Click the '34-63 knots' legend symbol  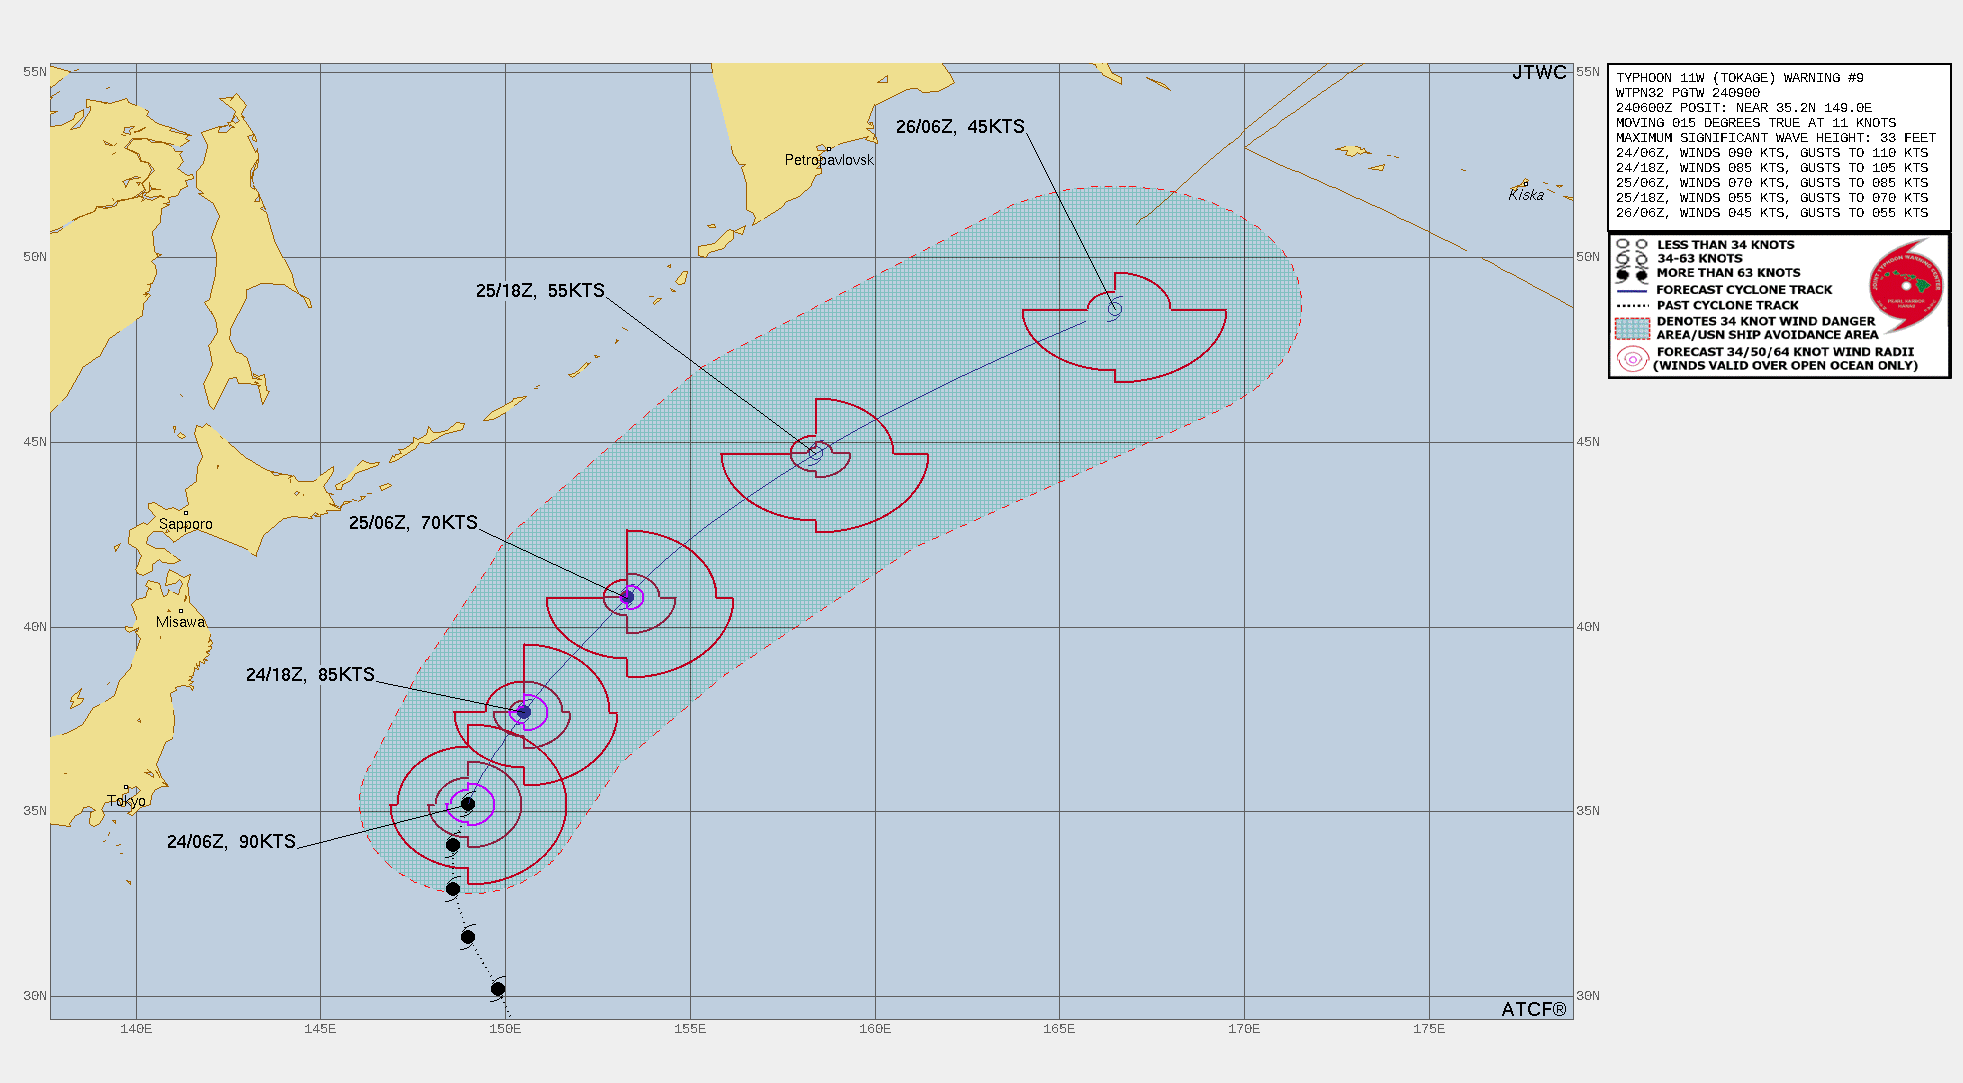pos(1632,258)
